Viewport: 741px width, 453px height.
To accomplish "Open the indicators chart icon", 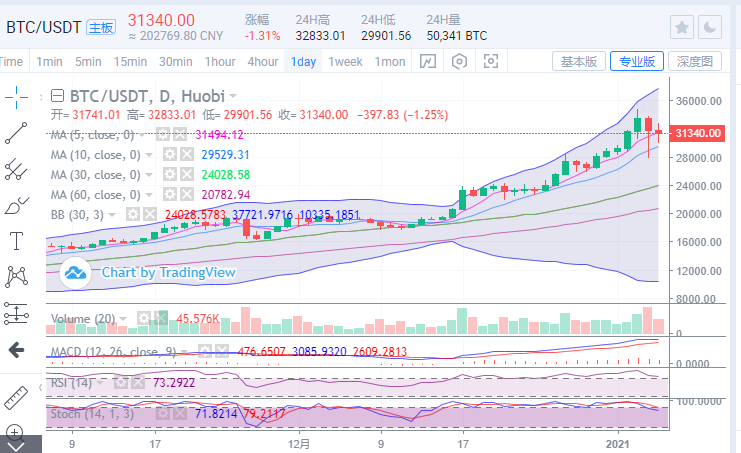I will pos(428,61).
